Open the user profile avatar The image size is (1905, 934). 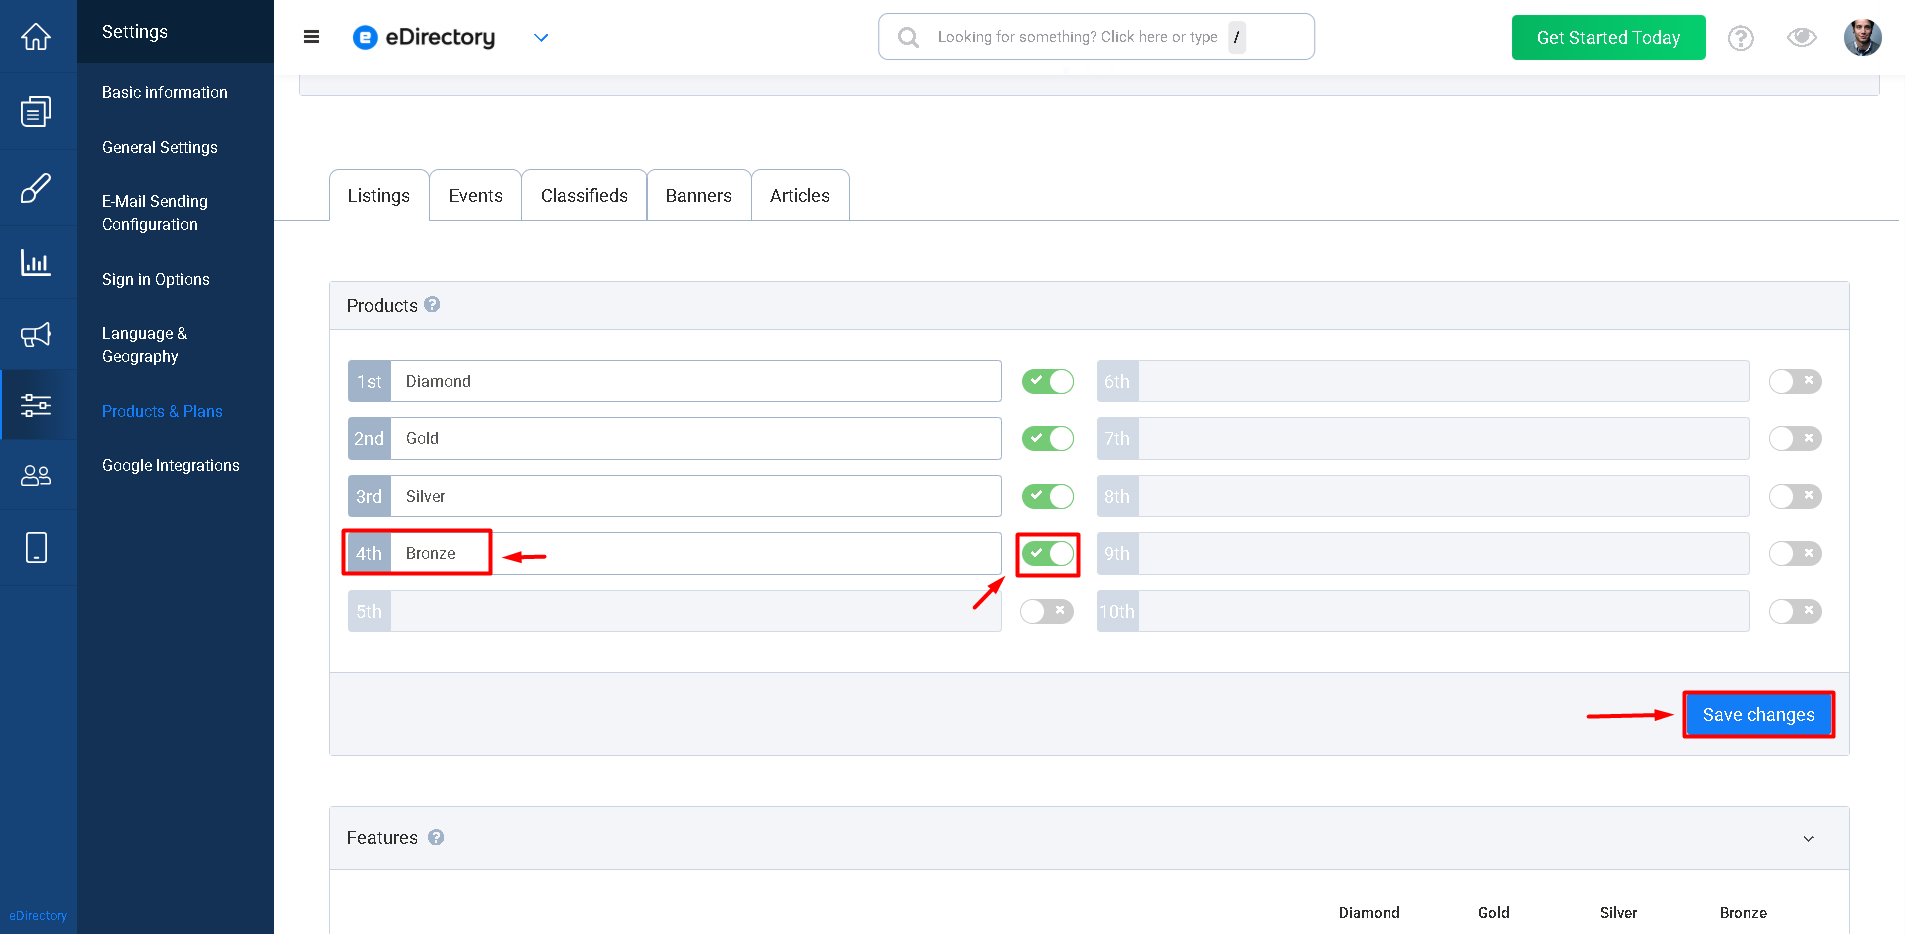point(1863,38)
